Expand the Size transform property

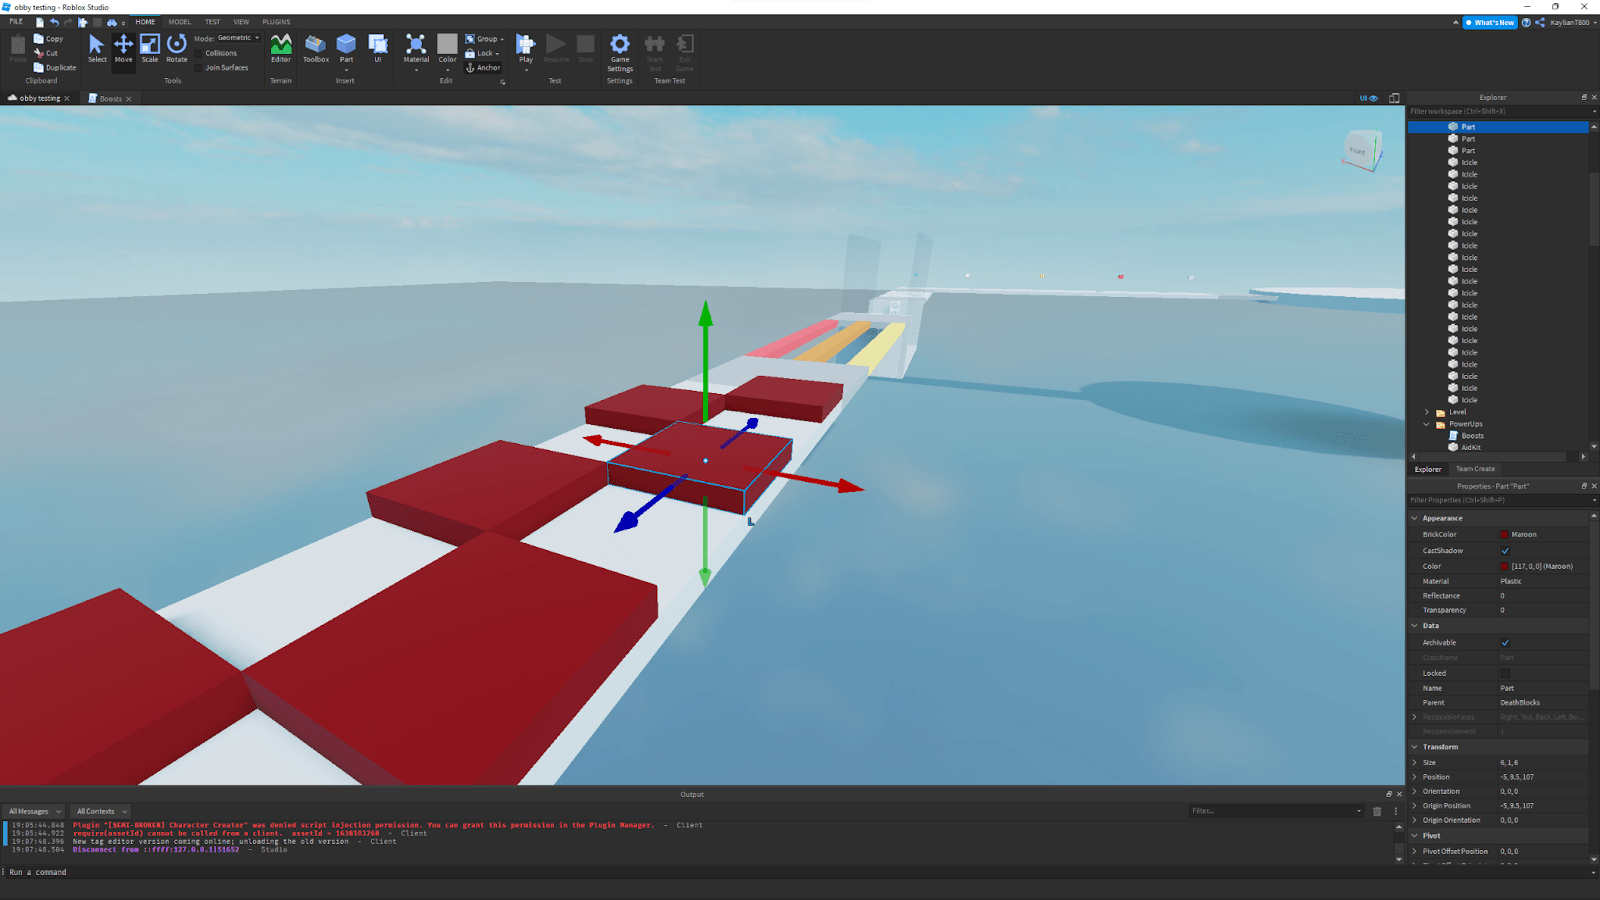coord(1414,761)
